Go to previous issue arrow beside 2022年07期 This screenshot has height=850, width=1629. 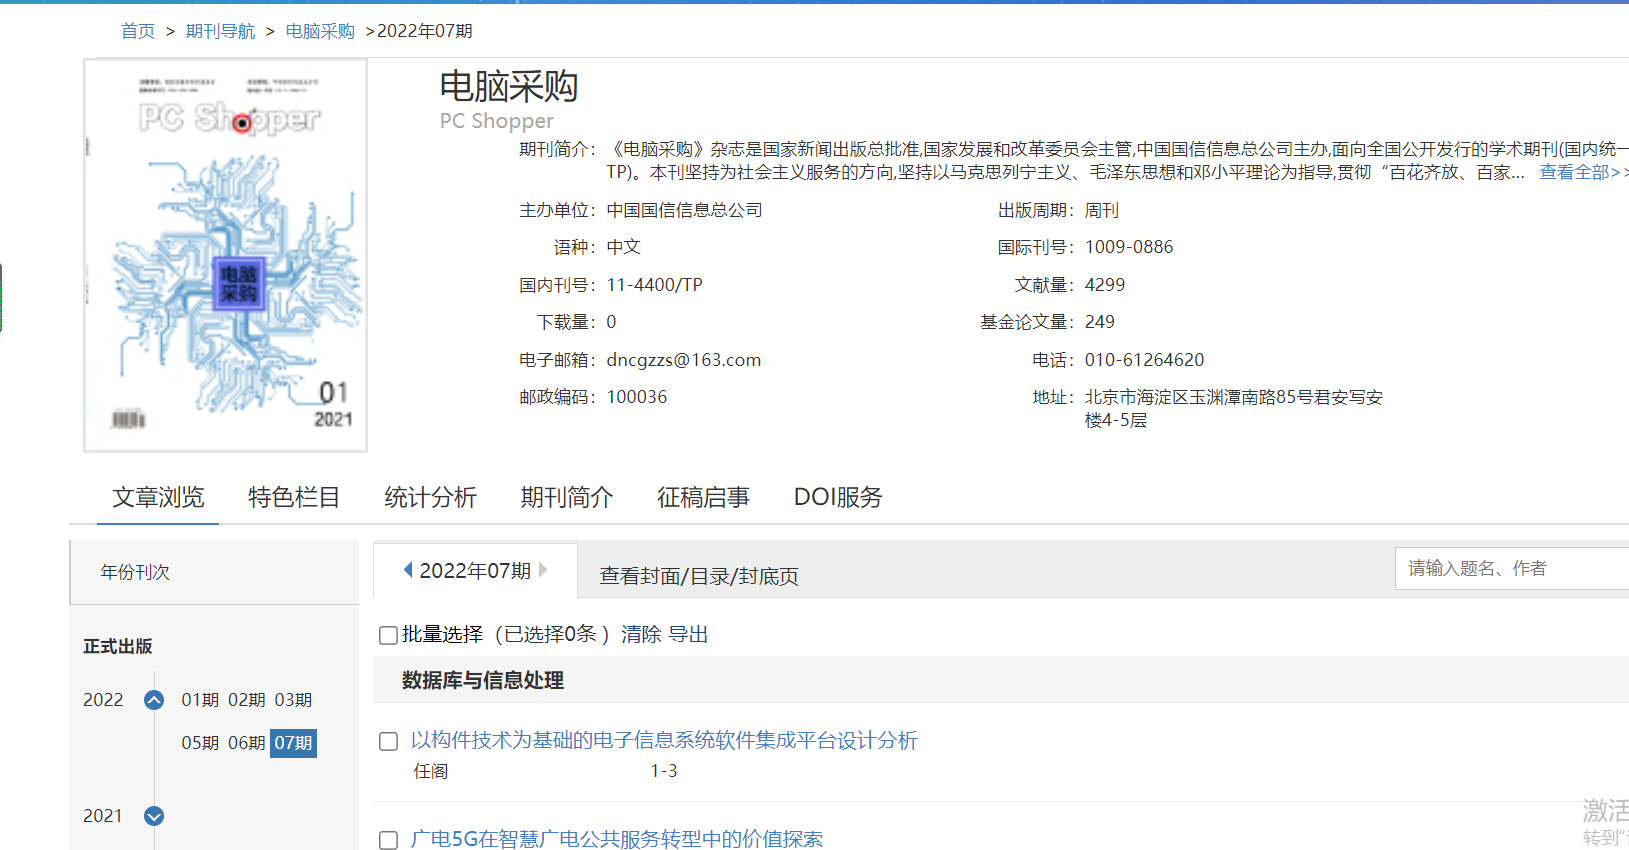[x=408, y=570]
